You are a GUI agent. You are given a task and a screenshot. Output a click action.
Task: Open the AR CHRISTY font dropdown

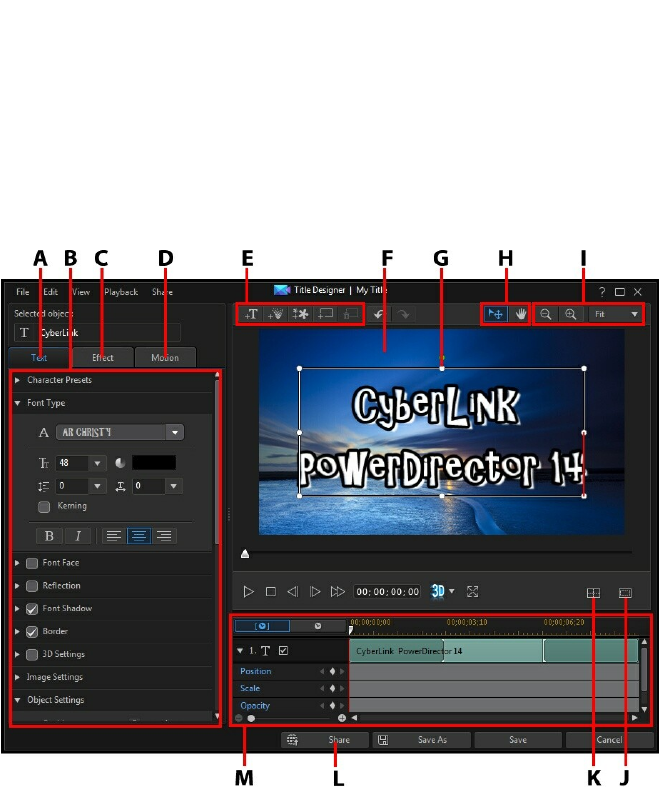coord(175,432)
